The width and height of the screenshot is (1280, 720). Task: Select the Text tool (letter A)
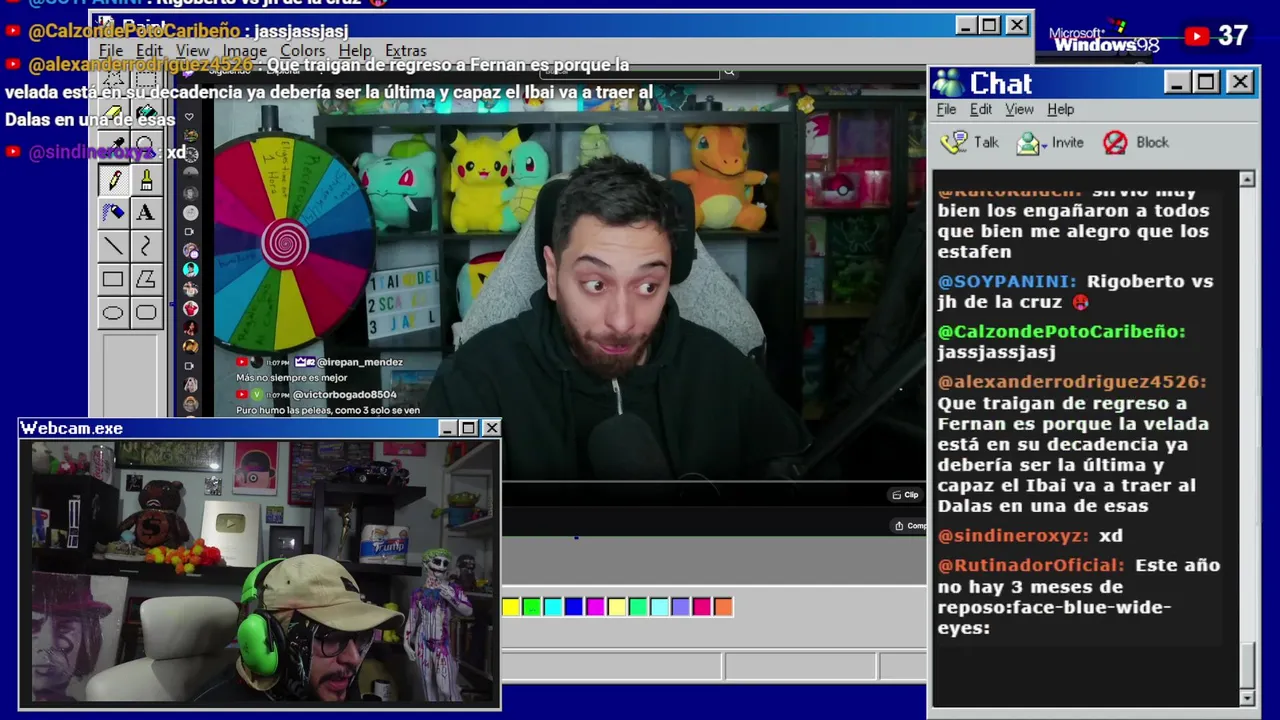pos(146,212)
